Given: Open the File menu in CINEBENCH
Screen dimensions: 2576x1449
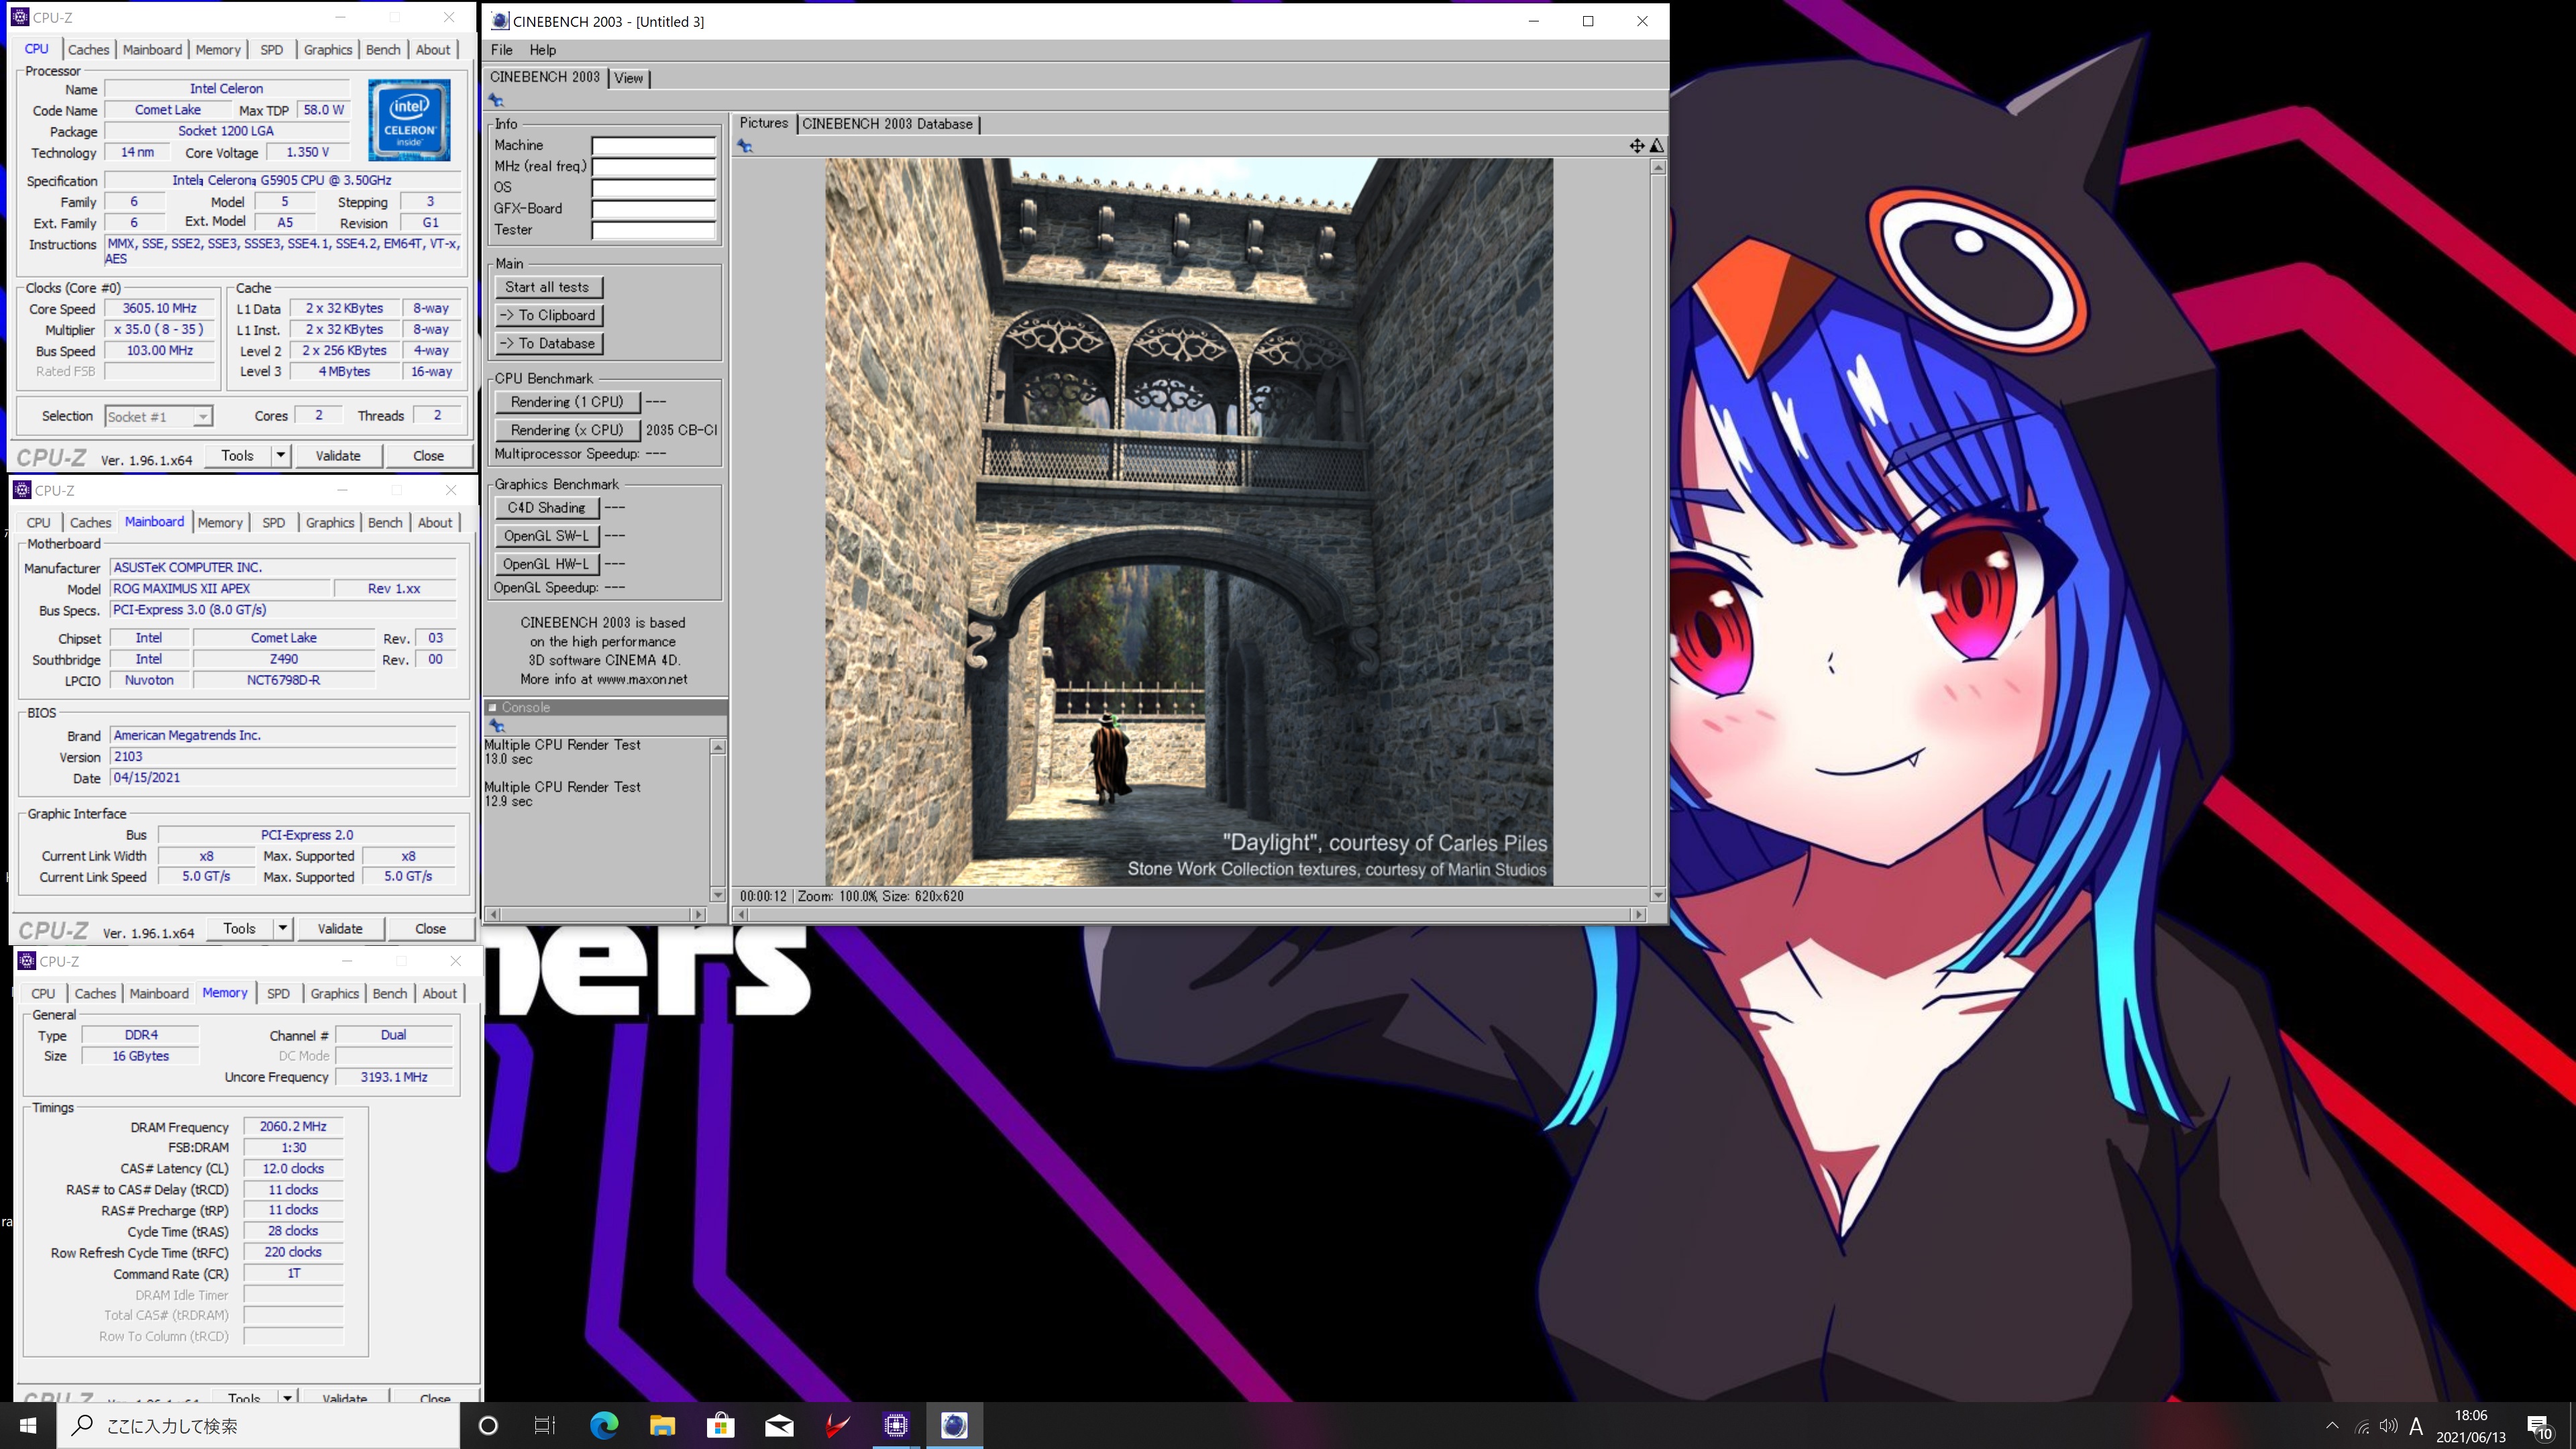Looking at the screenshot, I should pyautogui.click(x=501, y=50).
